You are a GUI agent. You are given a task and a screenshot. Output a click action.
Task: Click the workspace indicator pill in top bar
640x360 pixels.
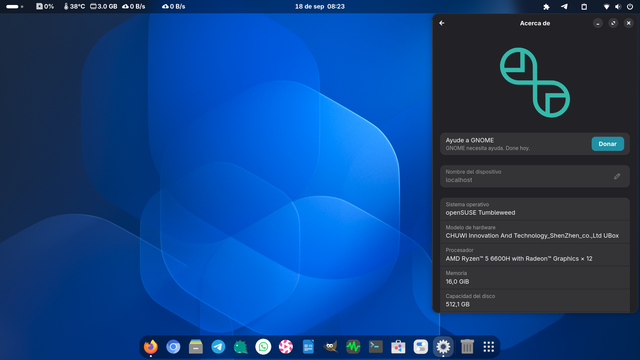click(15, 7)
